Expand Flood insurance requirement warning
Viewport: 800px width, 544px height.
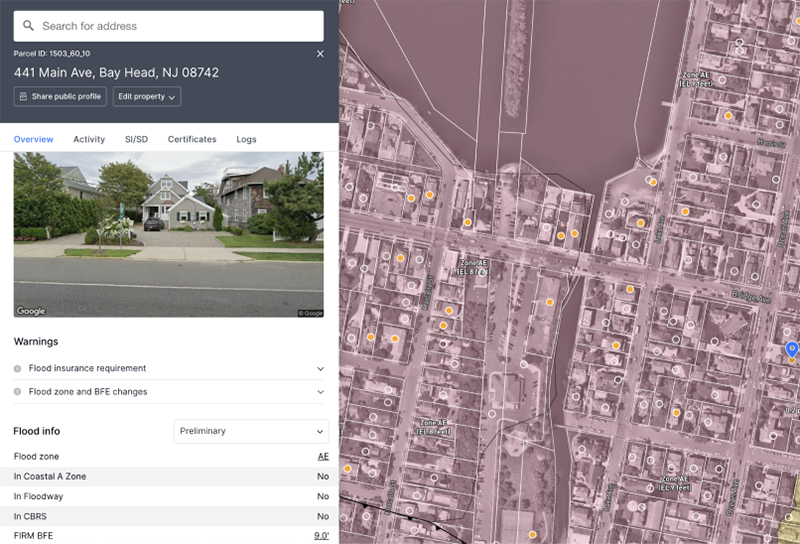pyautogui.click(x=320, y=369)
